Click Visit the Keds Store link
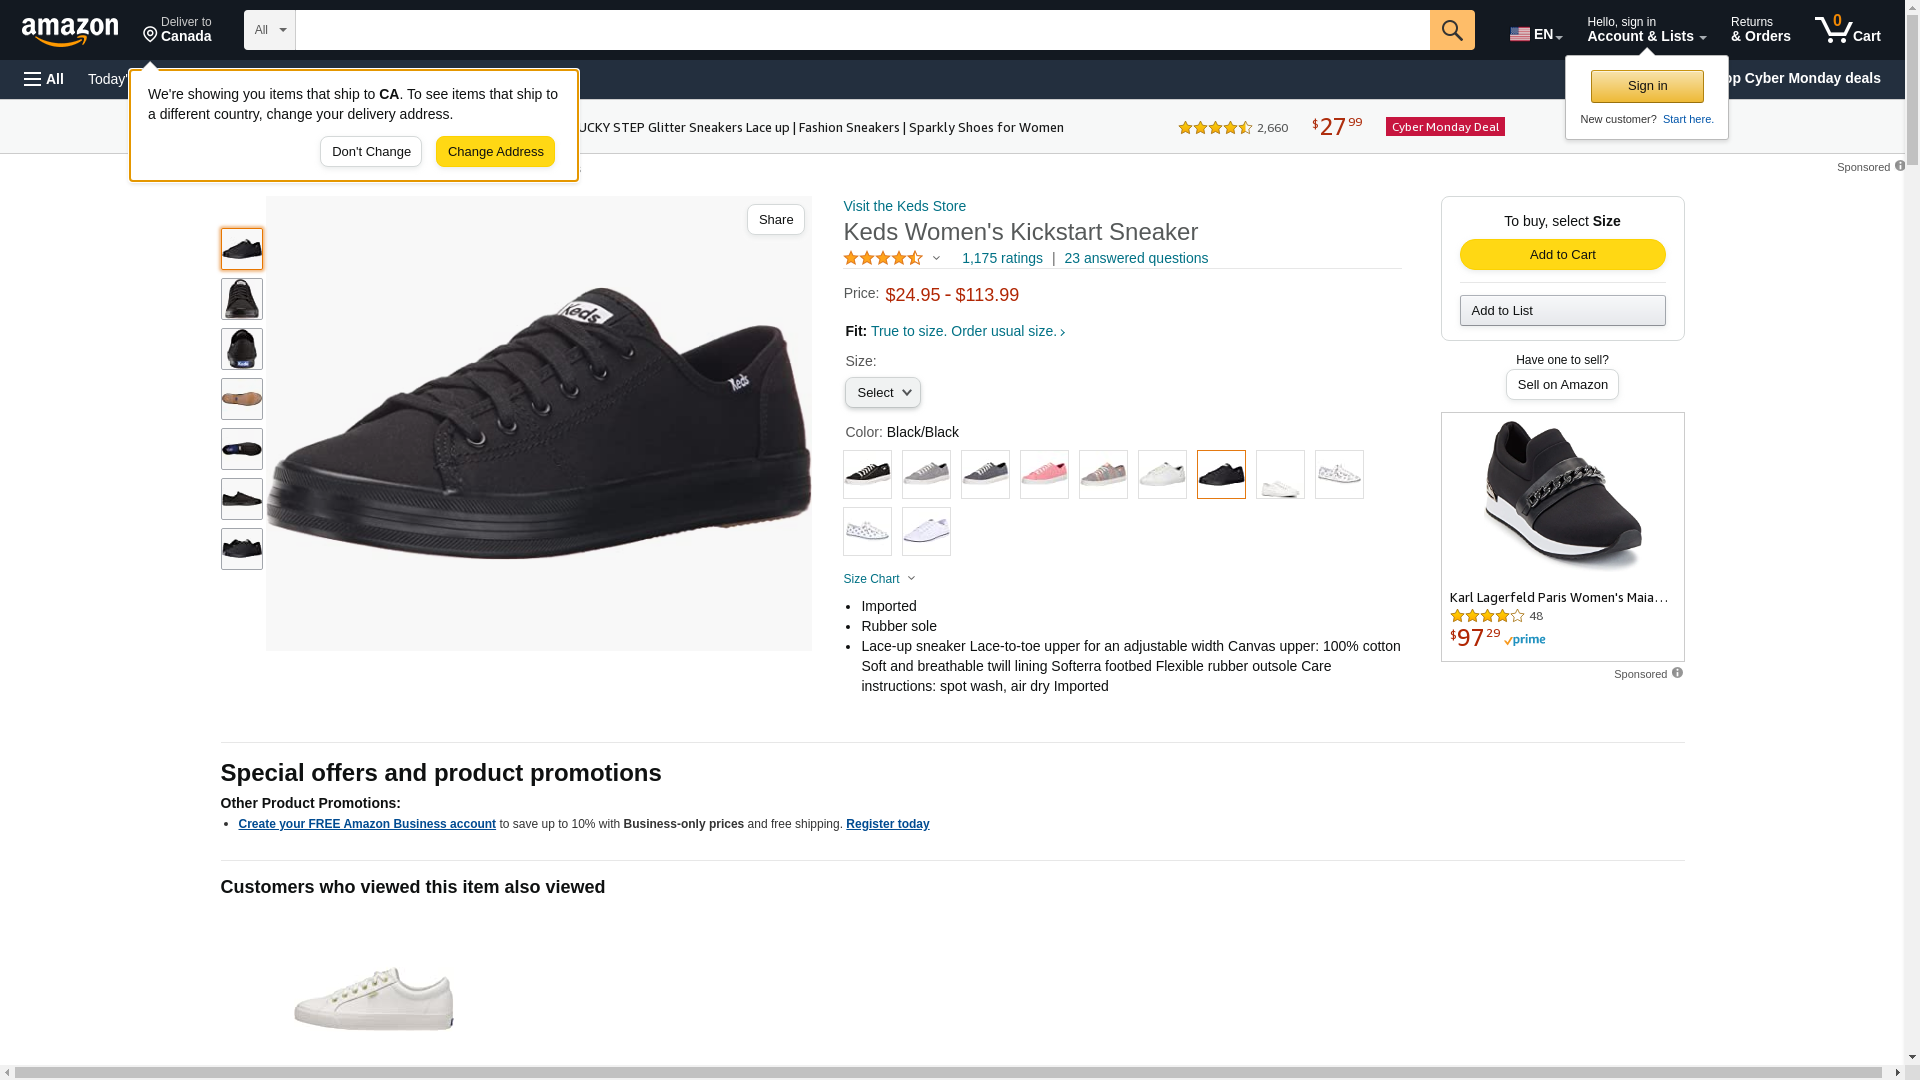 904,206
